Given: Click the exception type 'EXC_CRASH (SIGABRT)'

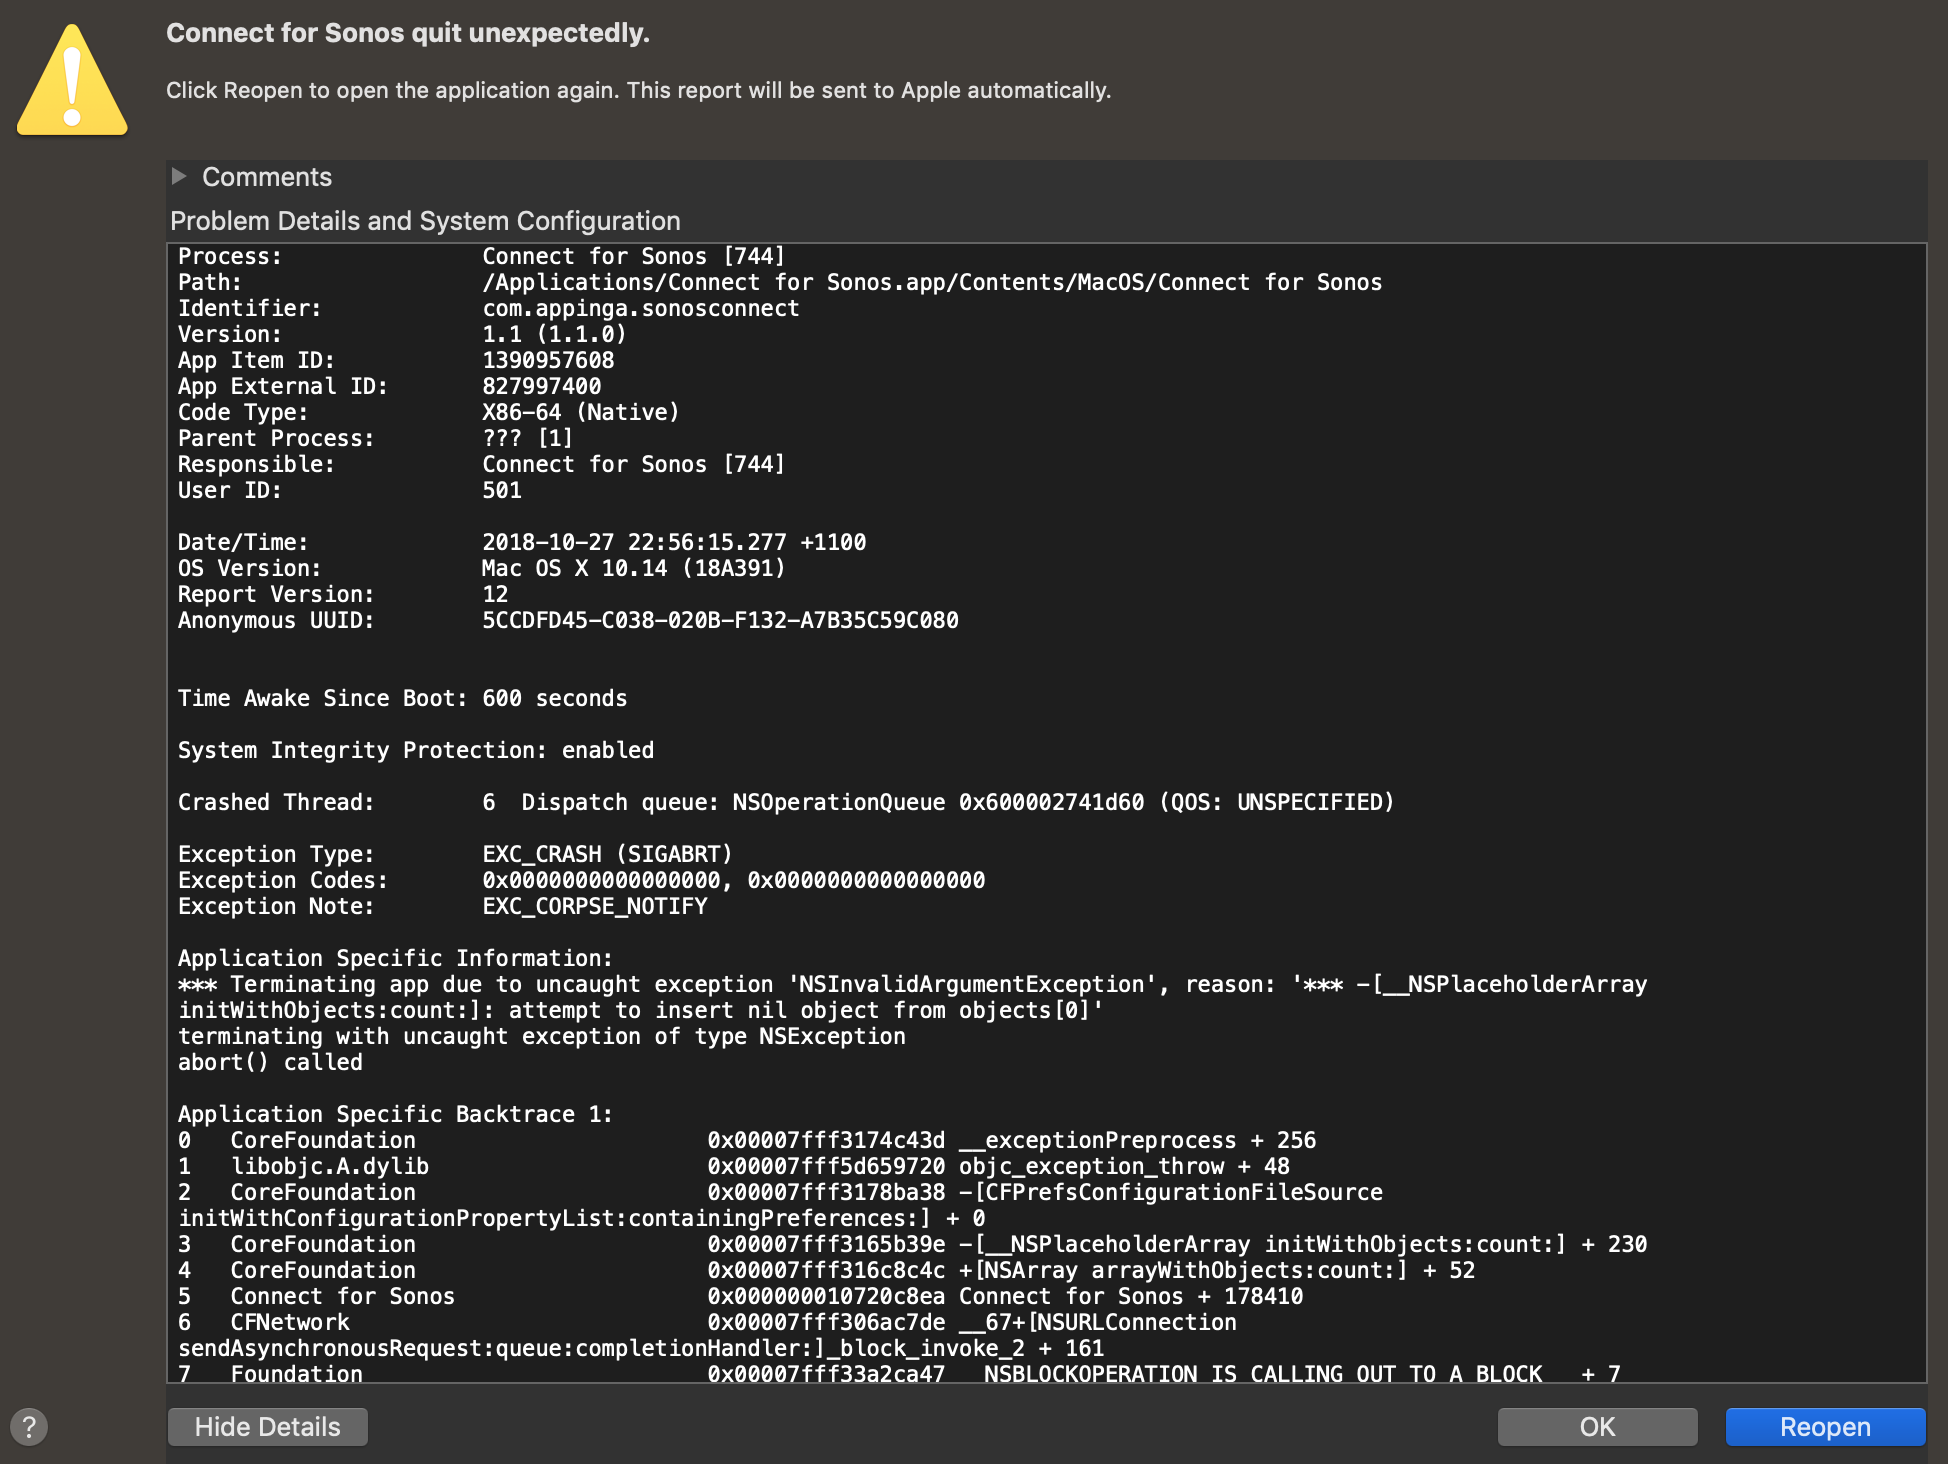Looking at the screenshot, I should pos(607,854).
